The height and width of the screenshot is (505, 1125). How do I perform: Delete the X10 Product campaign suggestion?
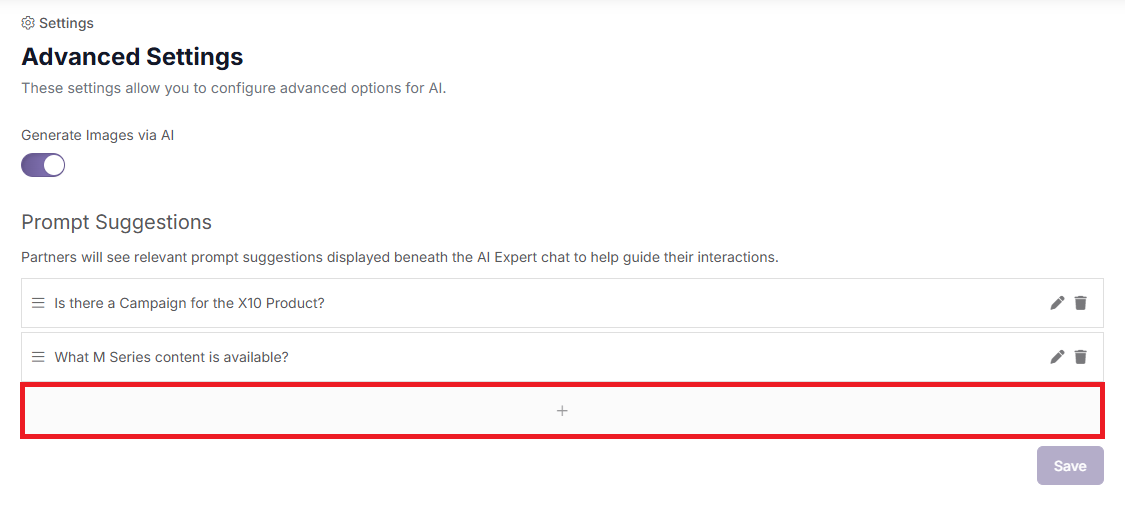click(1080, 303)
